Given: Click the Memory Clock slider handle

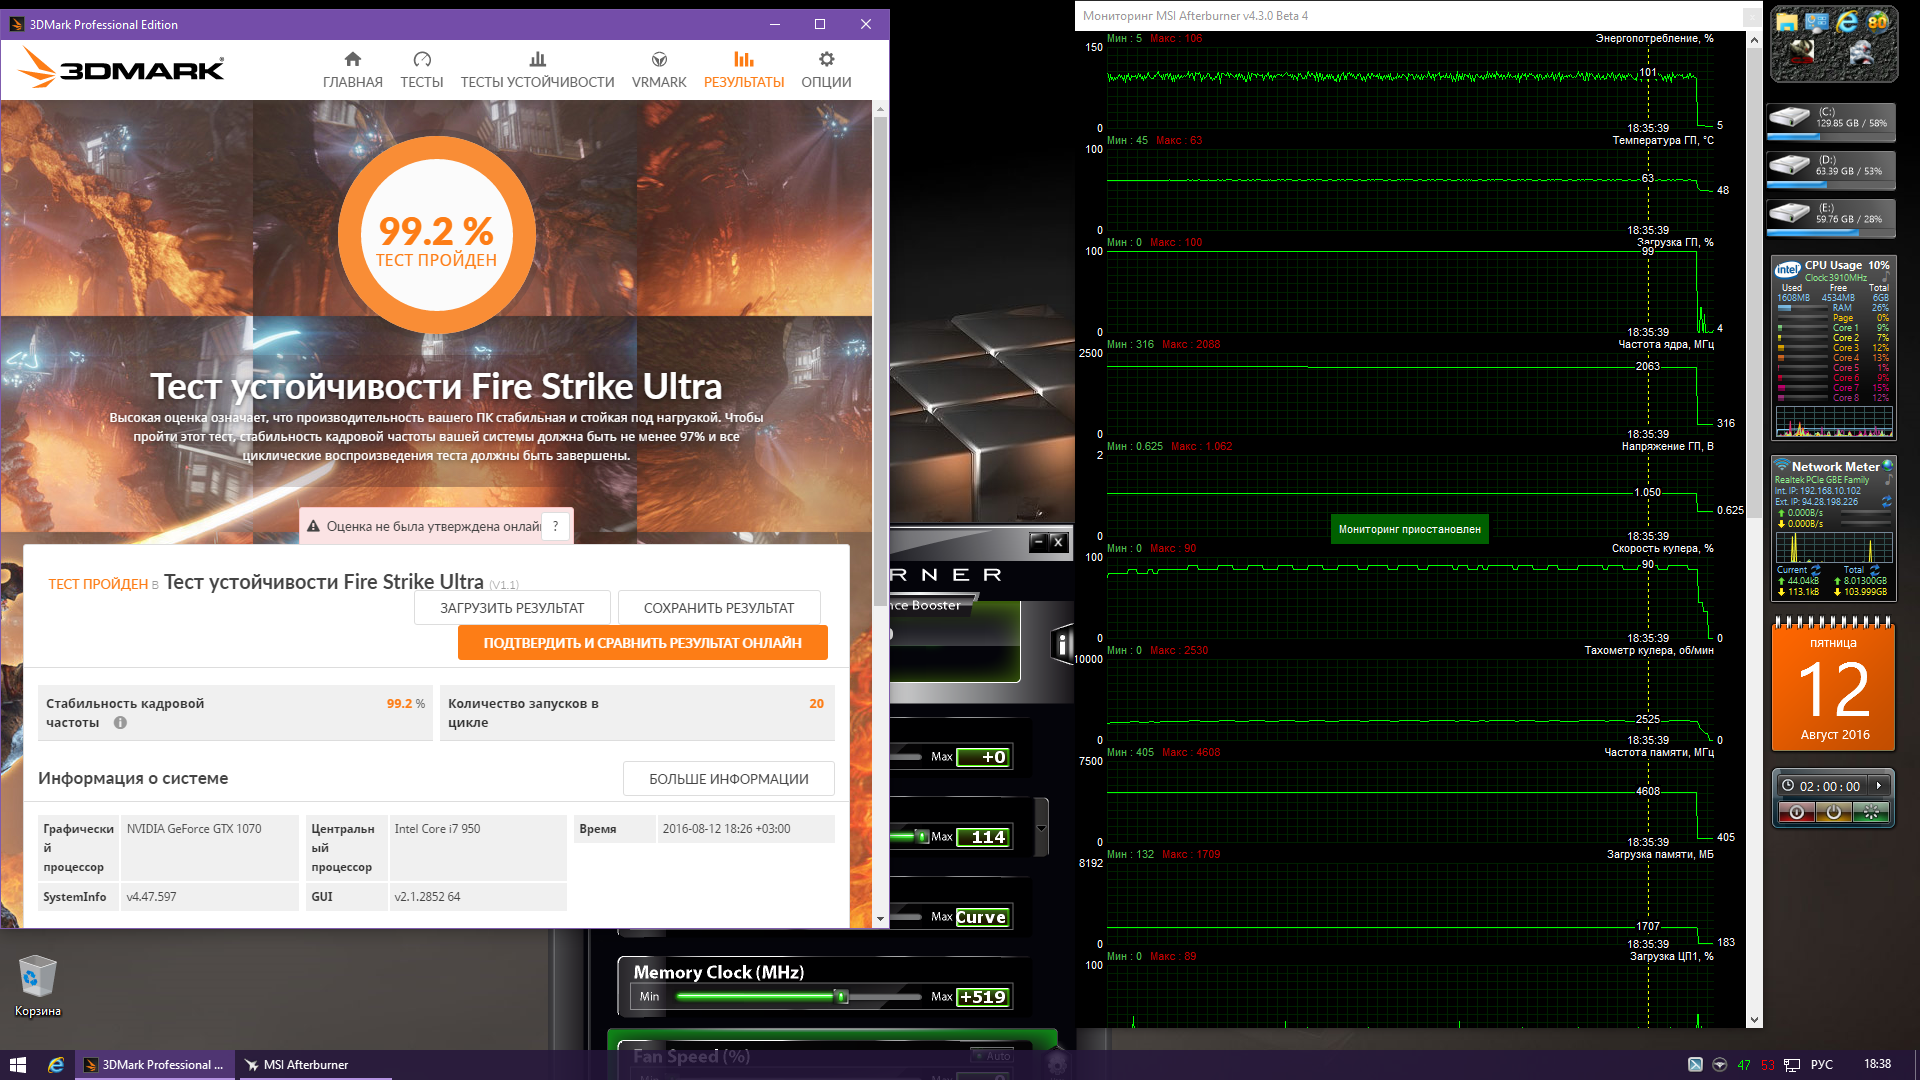Looking at the screenshot, I should 841,997.
